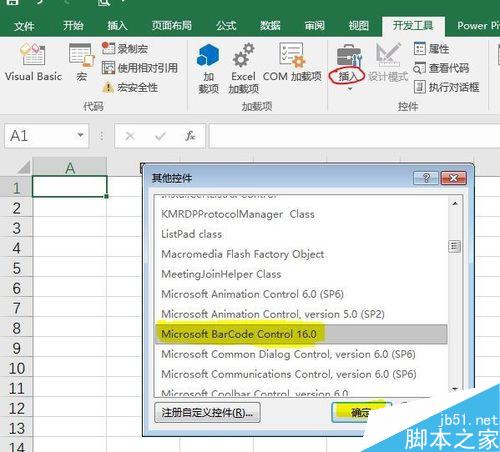The height and width of the screenshot is (452, 500).
Task: Select KMRDPProtocolManager Class in list
Action: [301, 214]
